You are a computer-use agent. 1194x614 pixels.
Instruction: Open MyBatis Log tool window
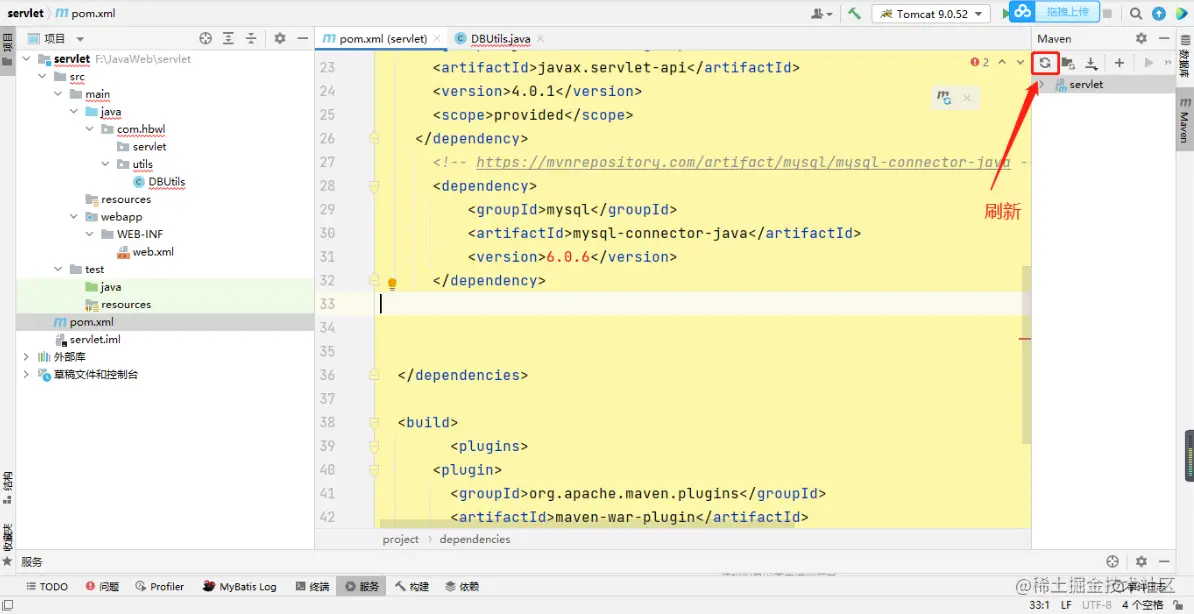click(239, 587)
